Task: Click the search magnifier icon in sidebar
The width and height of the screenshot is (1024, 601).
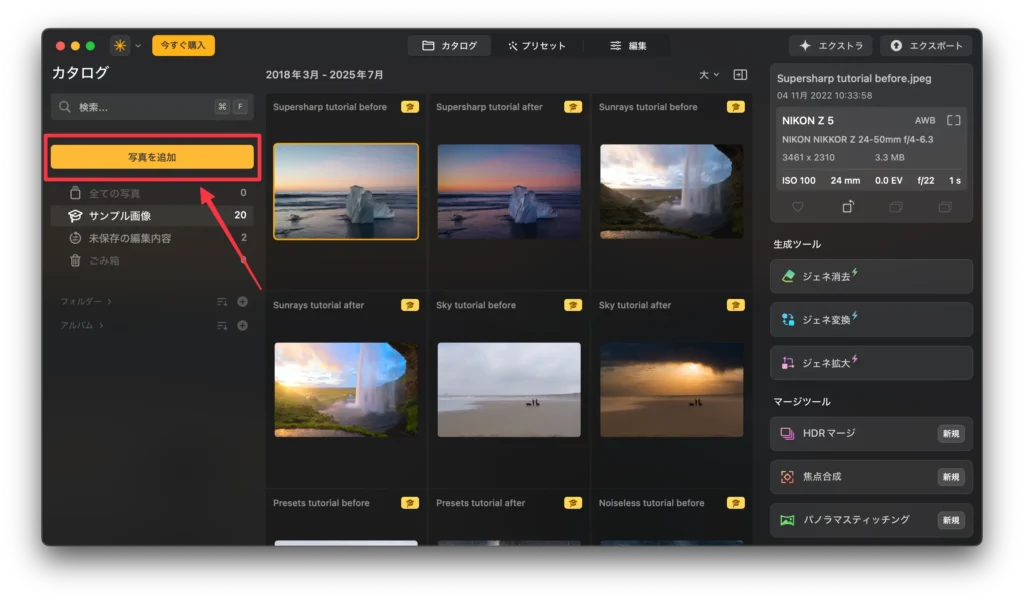Action: pyautogui.click(x=63, y=104)
